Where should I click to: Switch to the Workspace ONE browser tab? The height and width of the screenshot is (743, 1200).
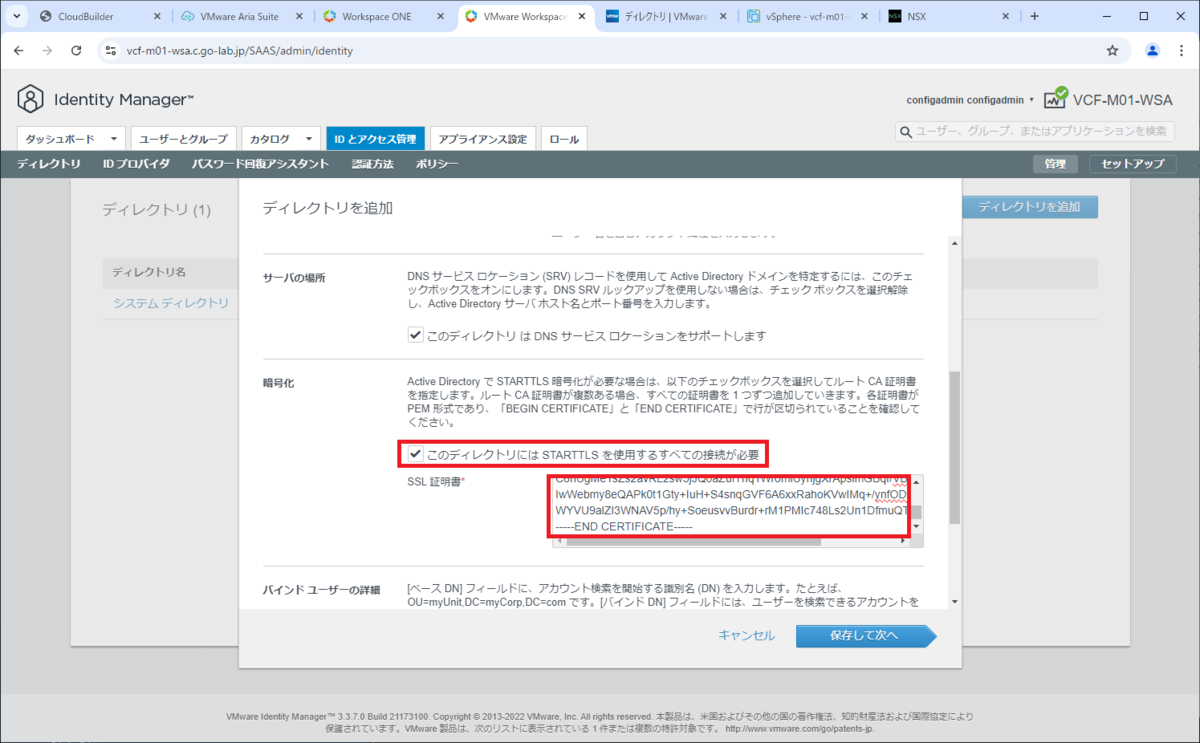383,17
